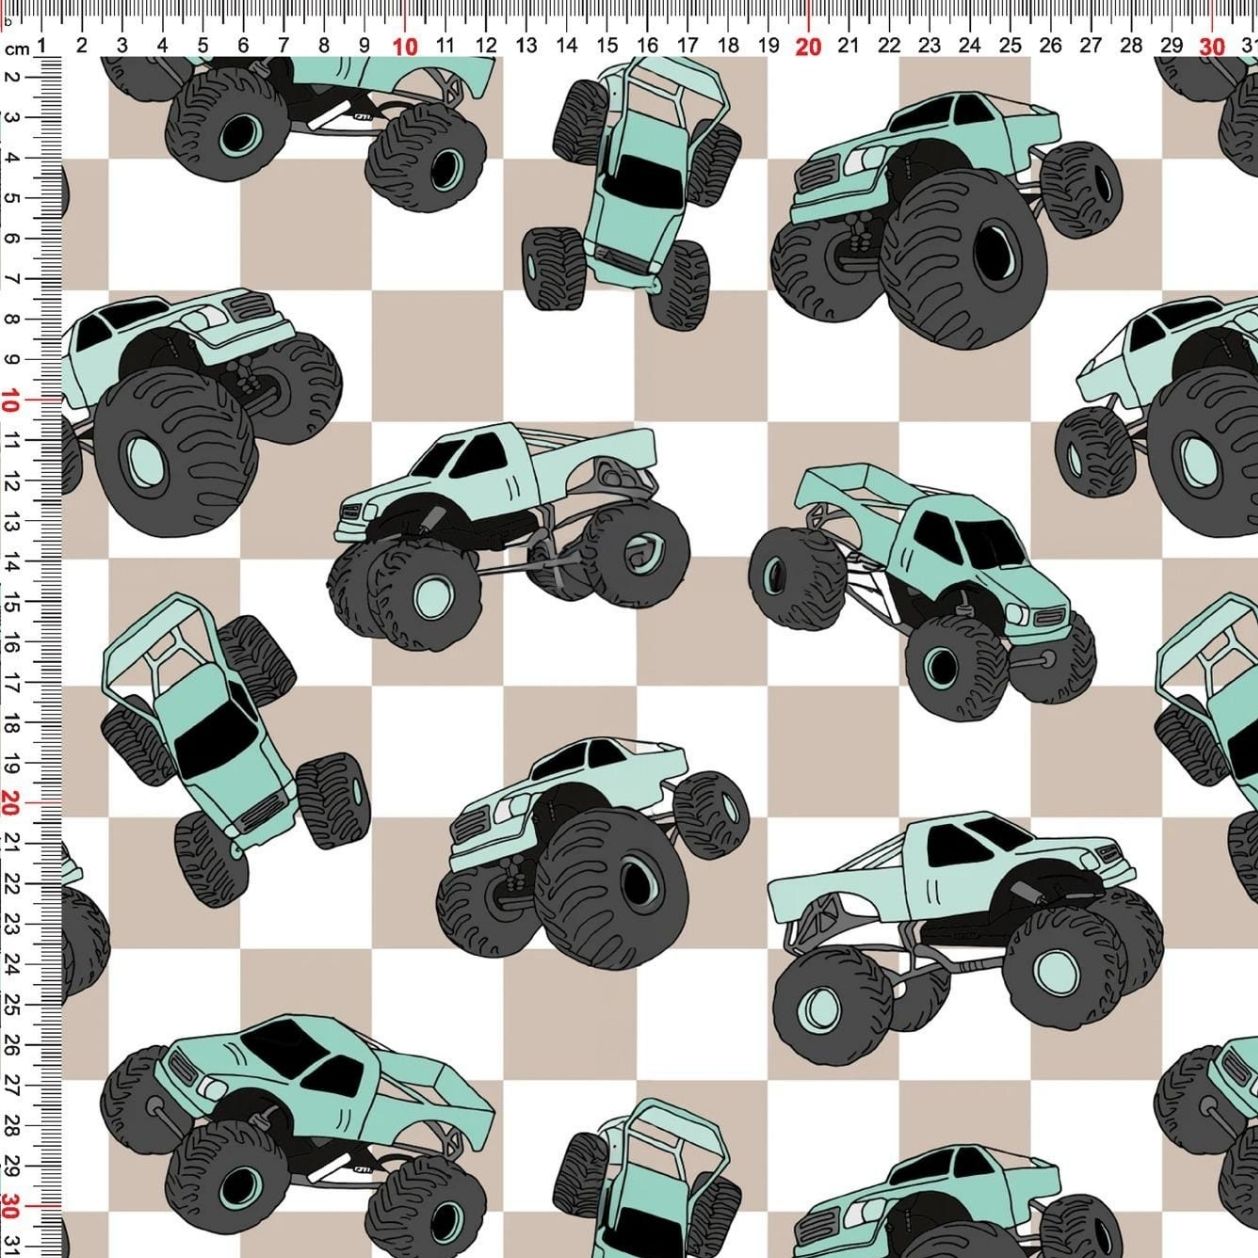Image resolution: width=1258 pixels, height=1258 pixels.
Task: Click the 15 mark on the left ruler
Action: coord(11,602)
